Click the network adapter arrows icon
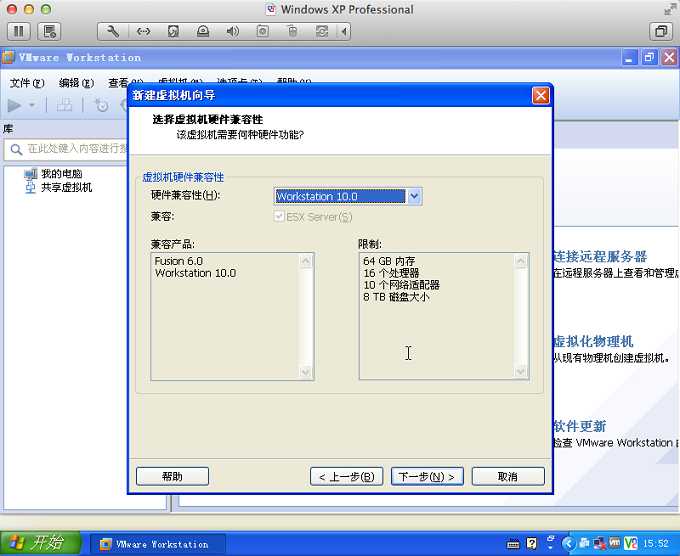Image resolution: width=680 pixels, height=556 pixels. click(x=143, y=31)
